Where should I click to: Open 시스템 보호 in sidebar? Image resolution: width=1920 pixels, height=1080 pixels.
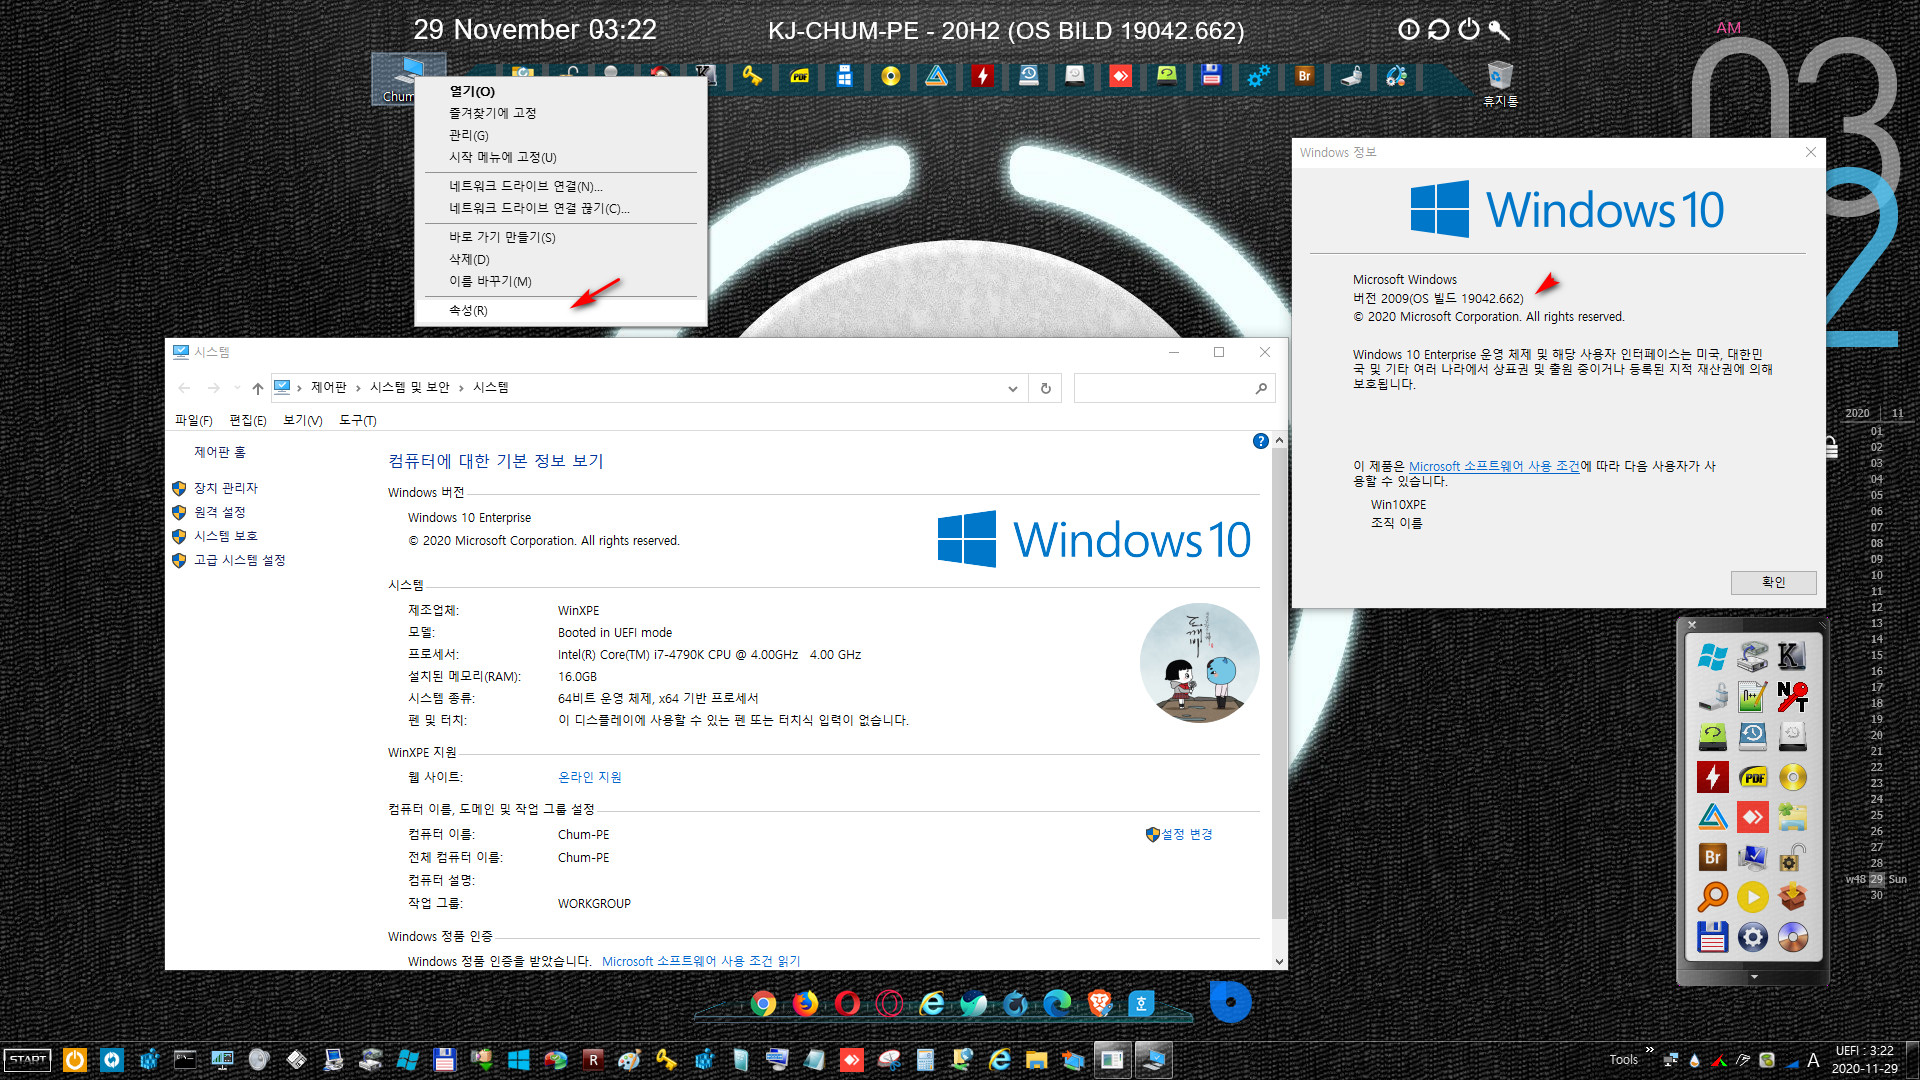coord(226,536)
